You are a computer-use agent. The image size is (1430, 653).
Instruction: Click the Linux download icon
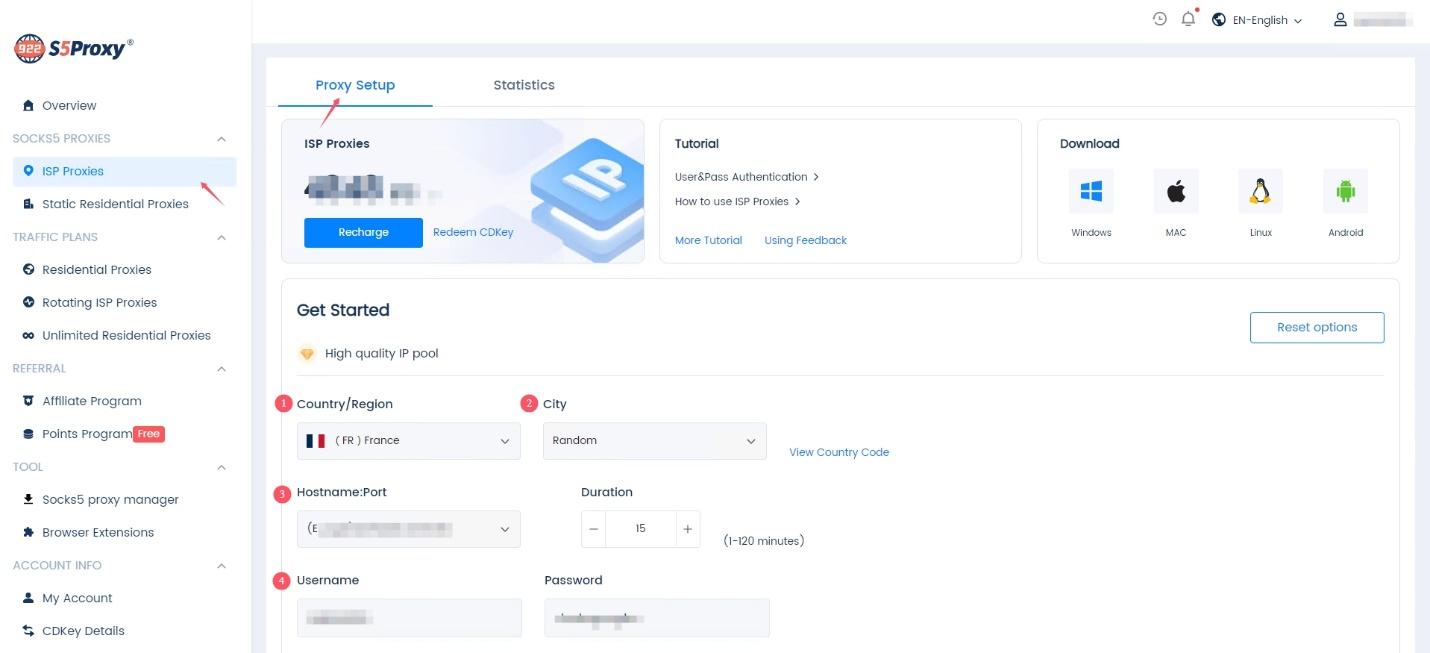click(x=1260, y=191)
